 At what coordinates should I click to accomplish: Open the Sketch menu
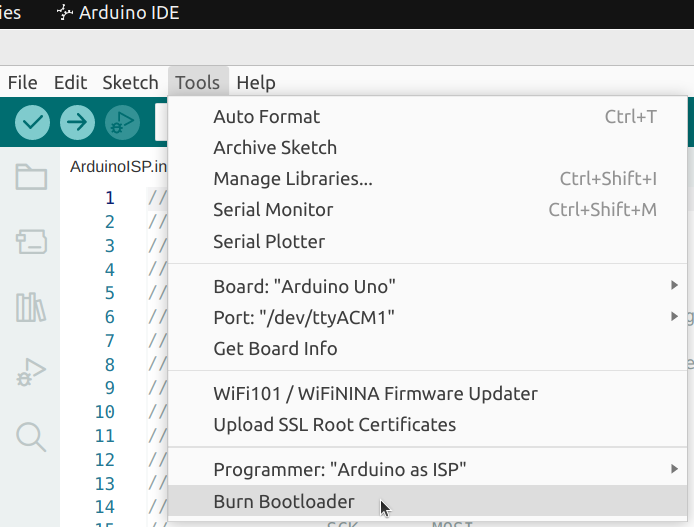130,83
